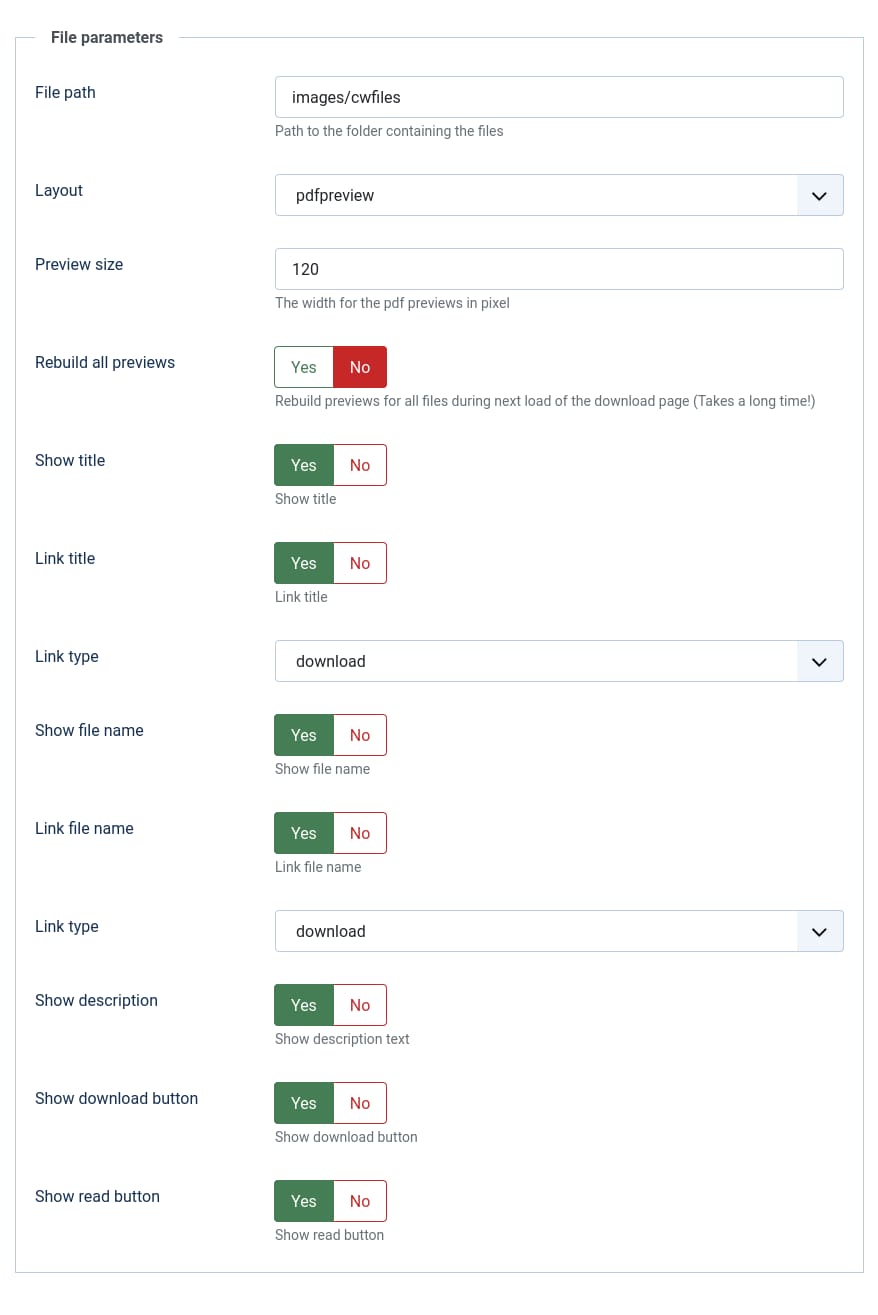
Task: Hide description by selecting No
Action: coord(360,1005)
